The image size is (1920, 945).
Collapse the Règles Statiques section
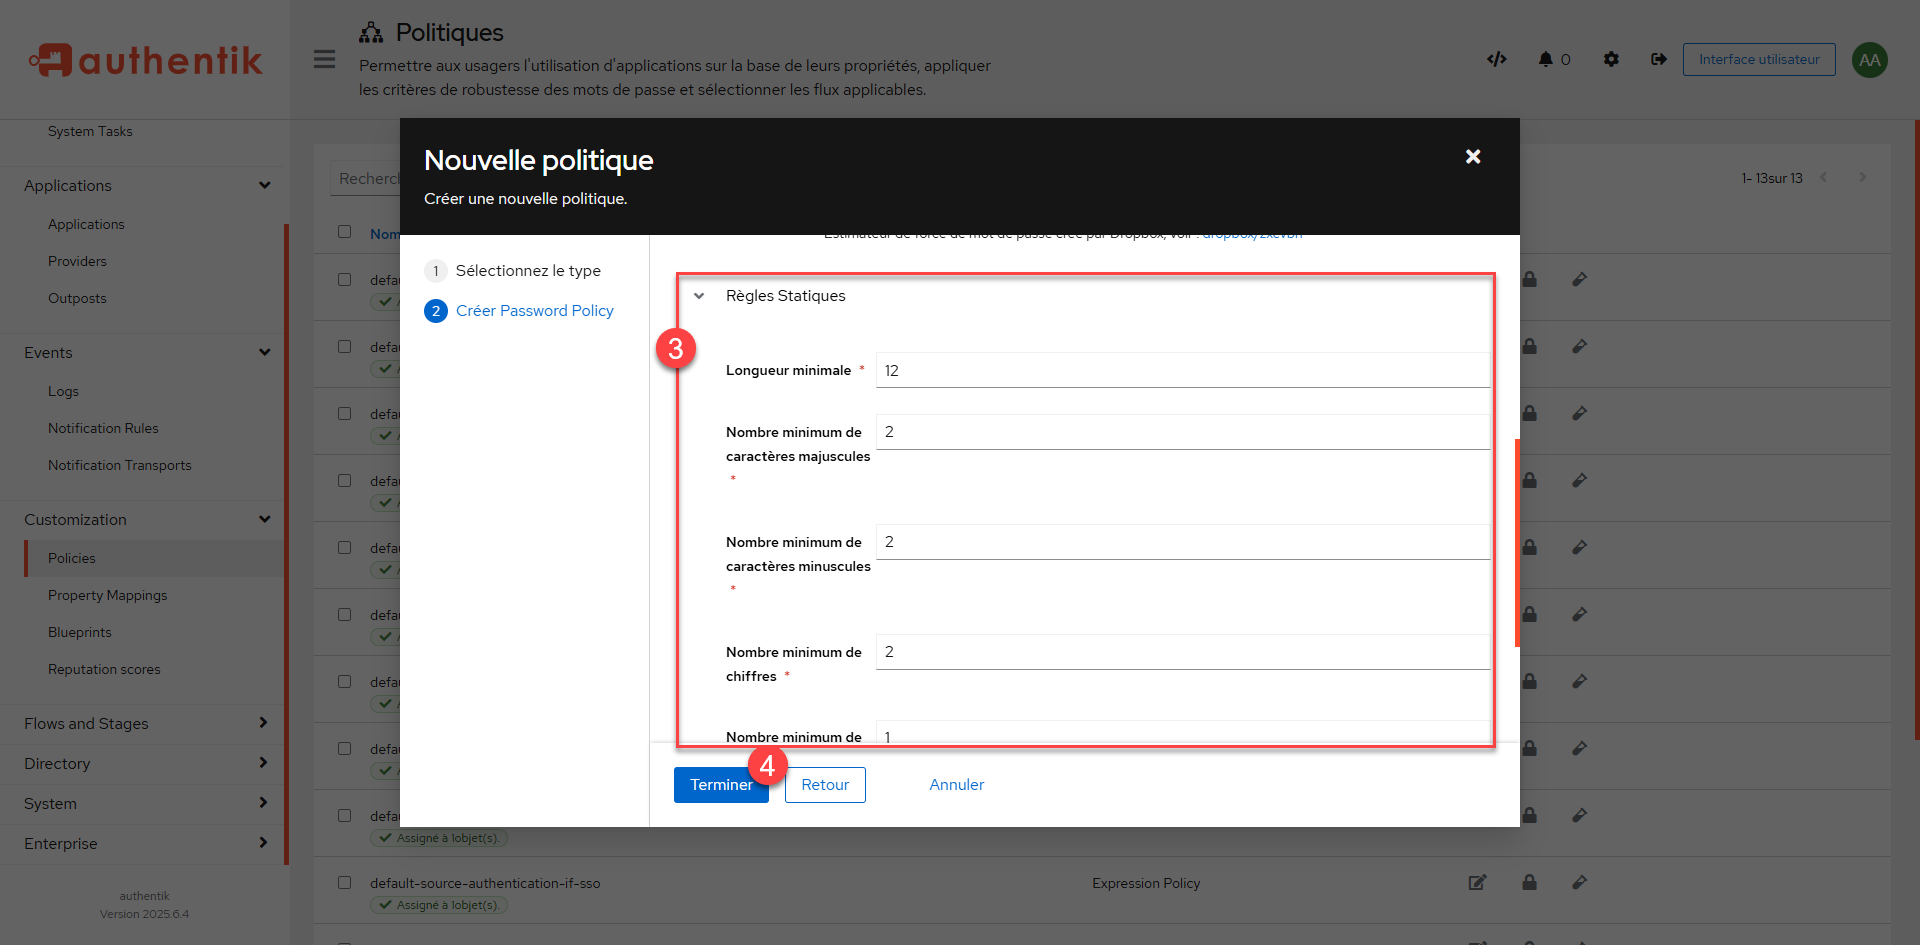700,296
